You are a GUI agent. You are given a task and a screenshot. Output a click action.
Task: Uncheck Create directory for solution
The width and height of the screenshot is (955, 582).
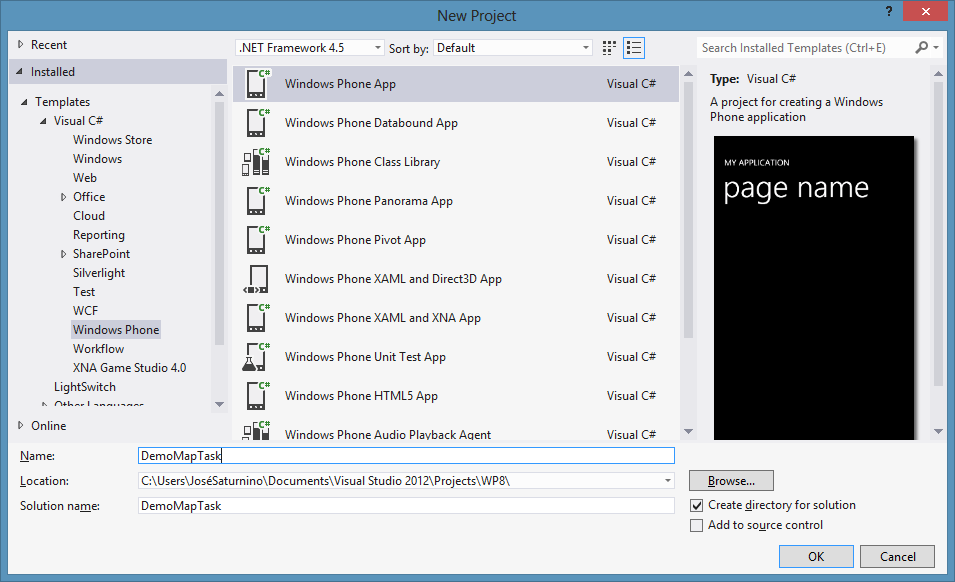pos(697,506)
